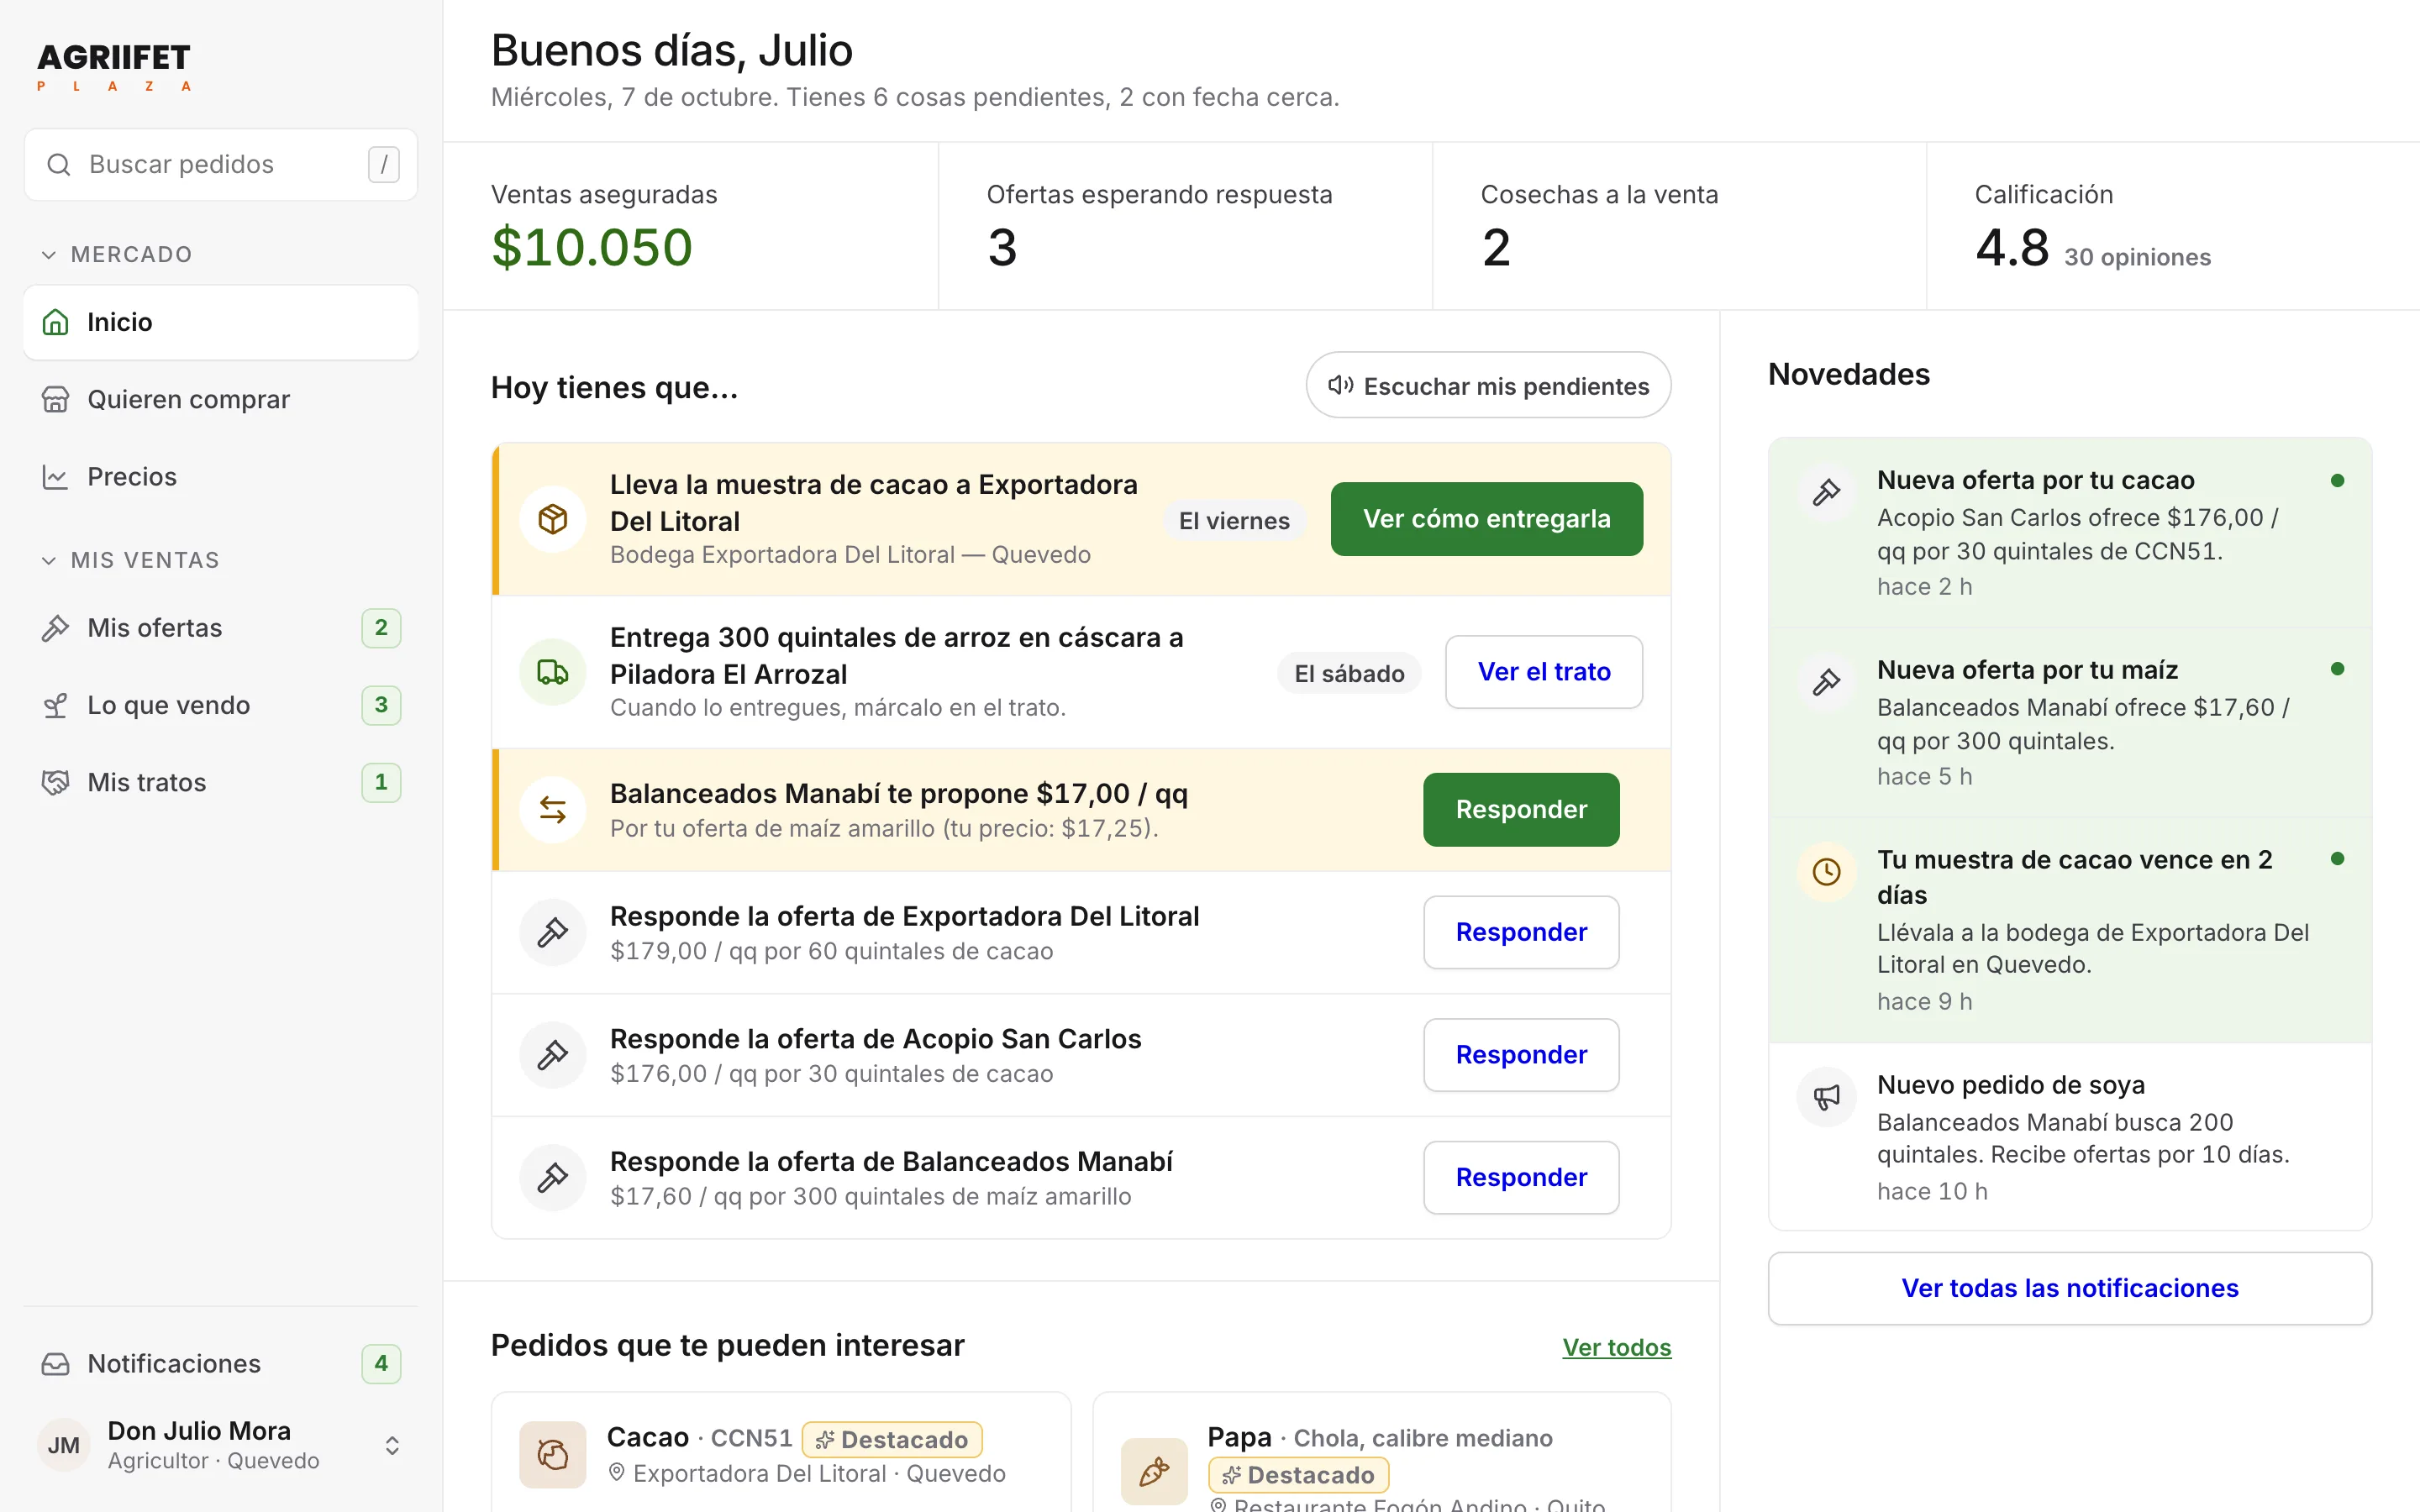Image resolution: width=2420 pixels, height=1512 pixels.
Task: Click the box icon of cacao sample task
Action: click(553, 519)
